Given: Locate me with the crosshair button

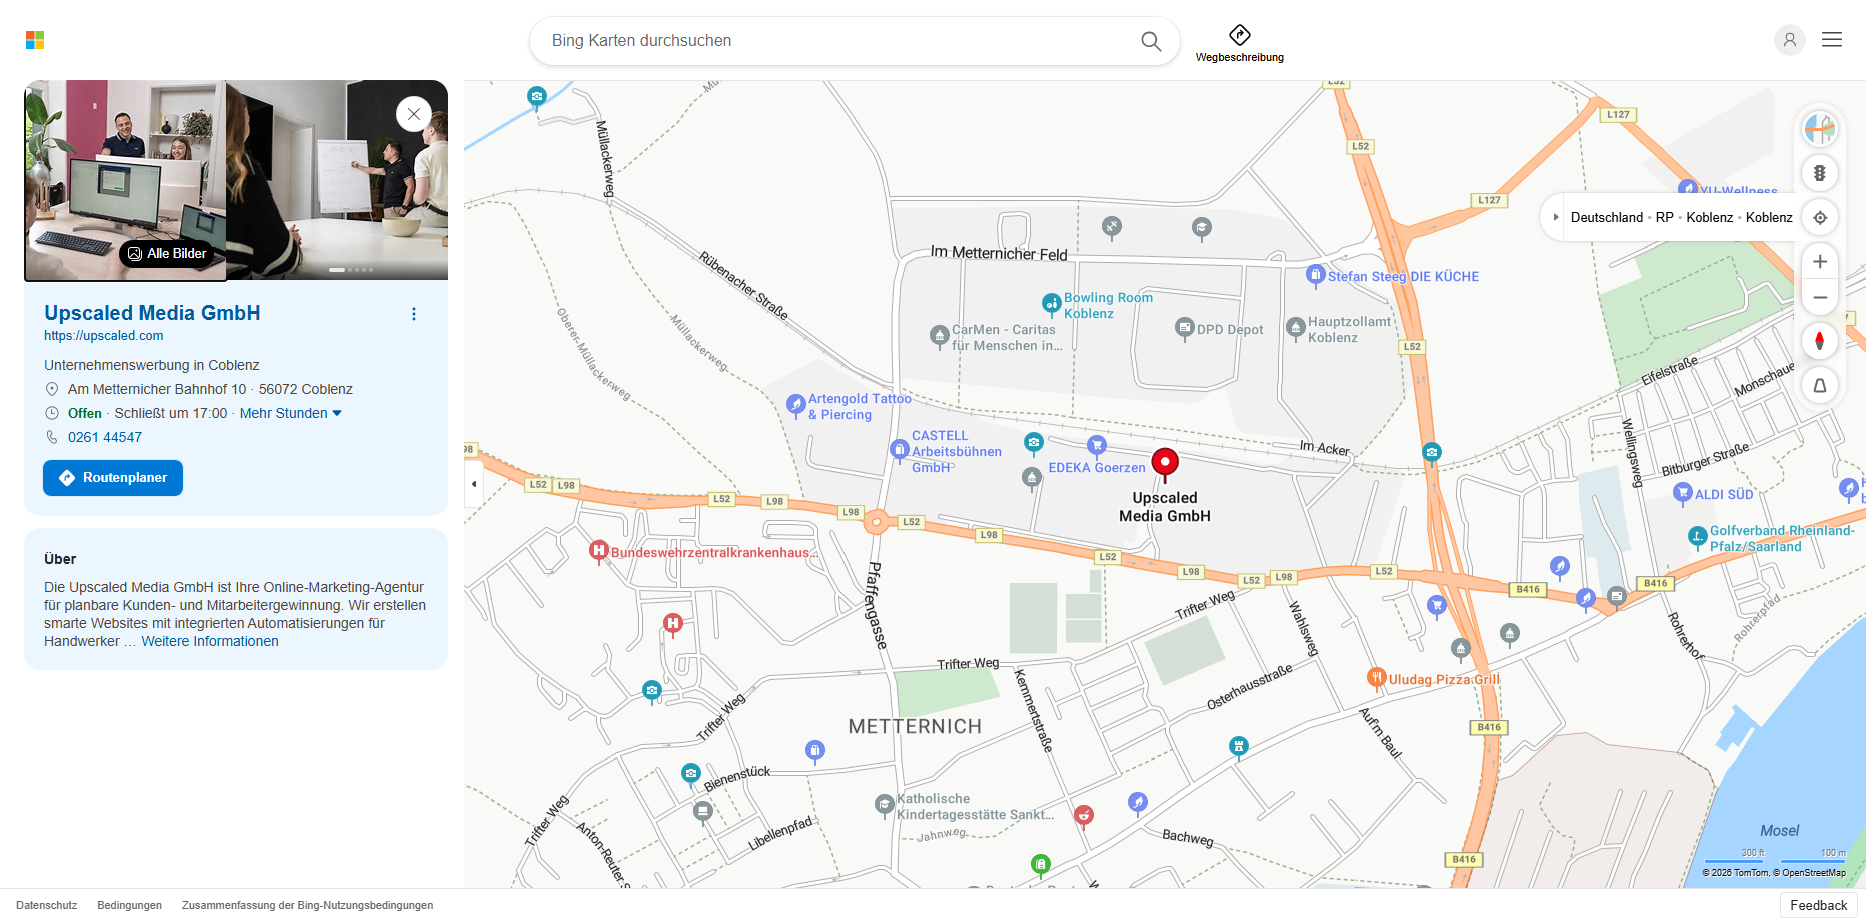Looking at the screenshot, I should click(x=1820, y=217).
